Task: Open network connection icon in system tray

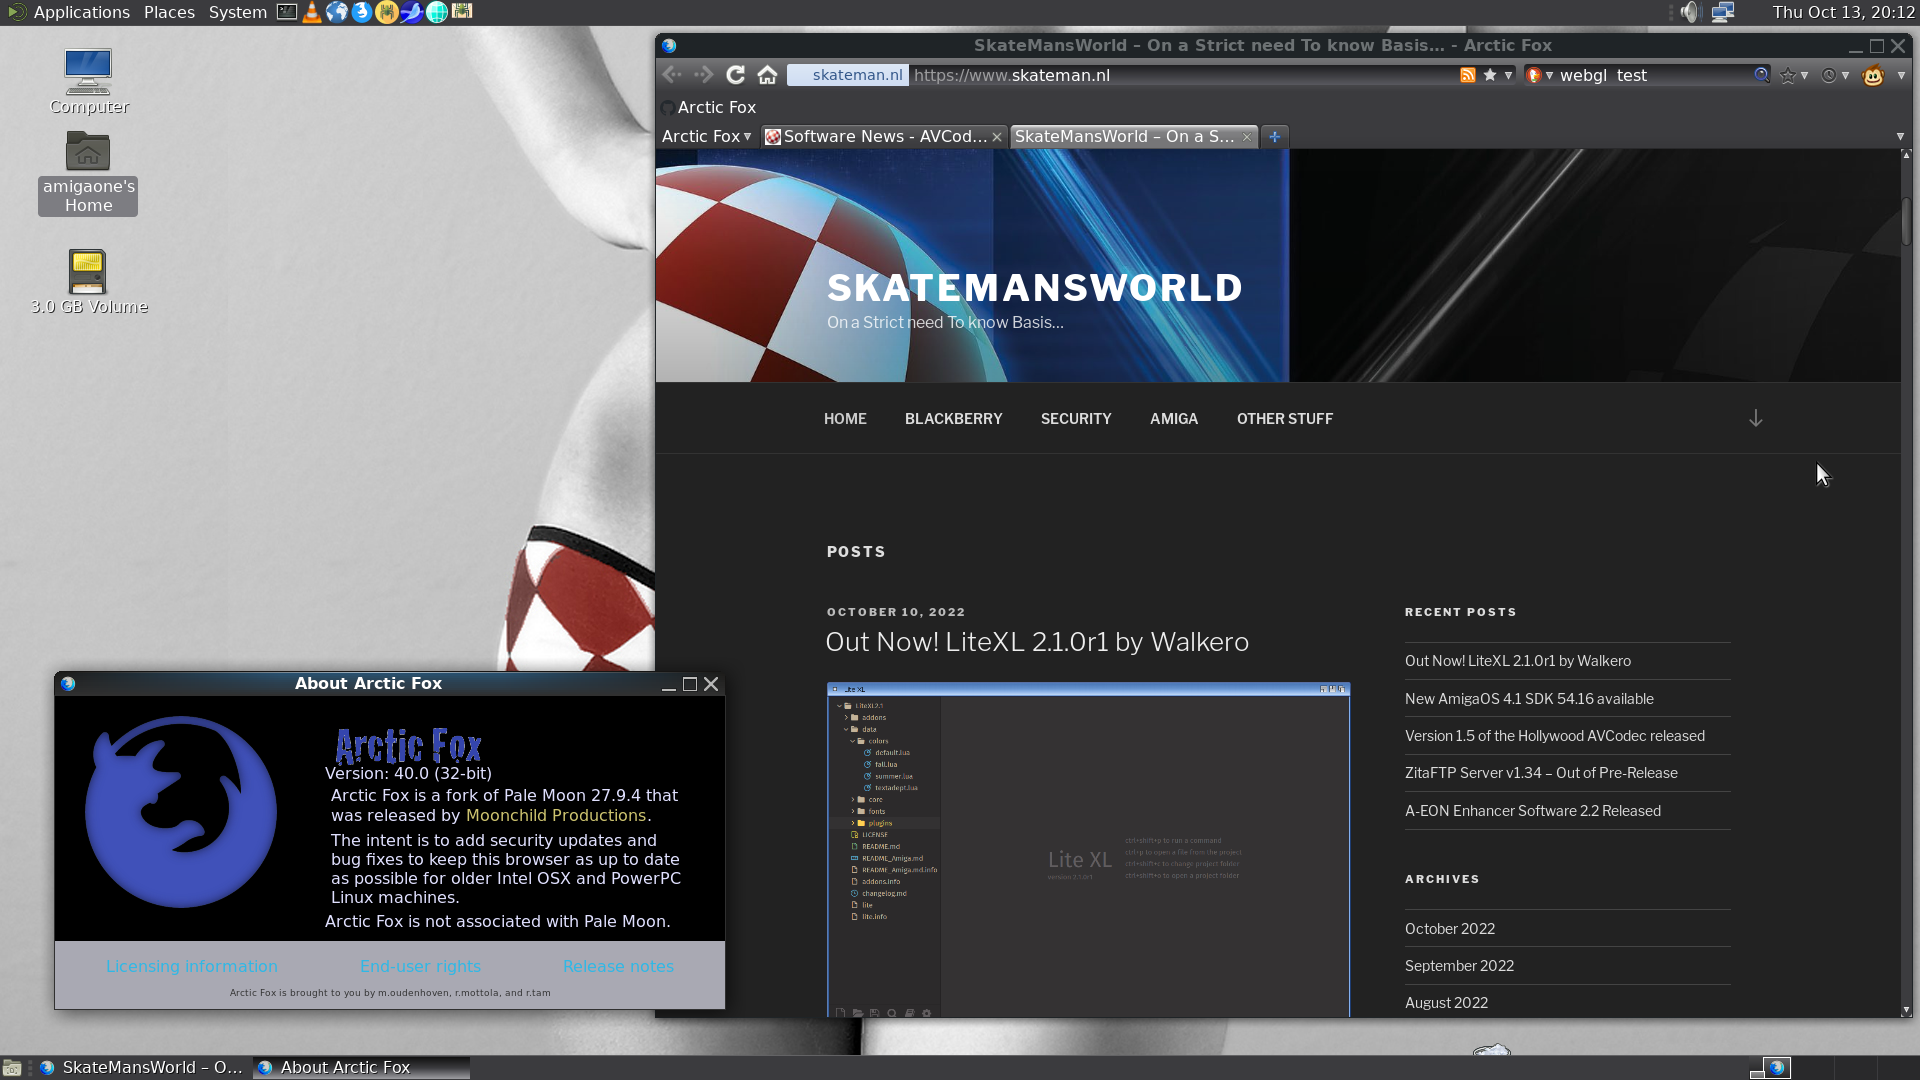Action: [x=1723, y=12]
